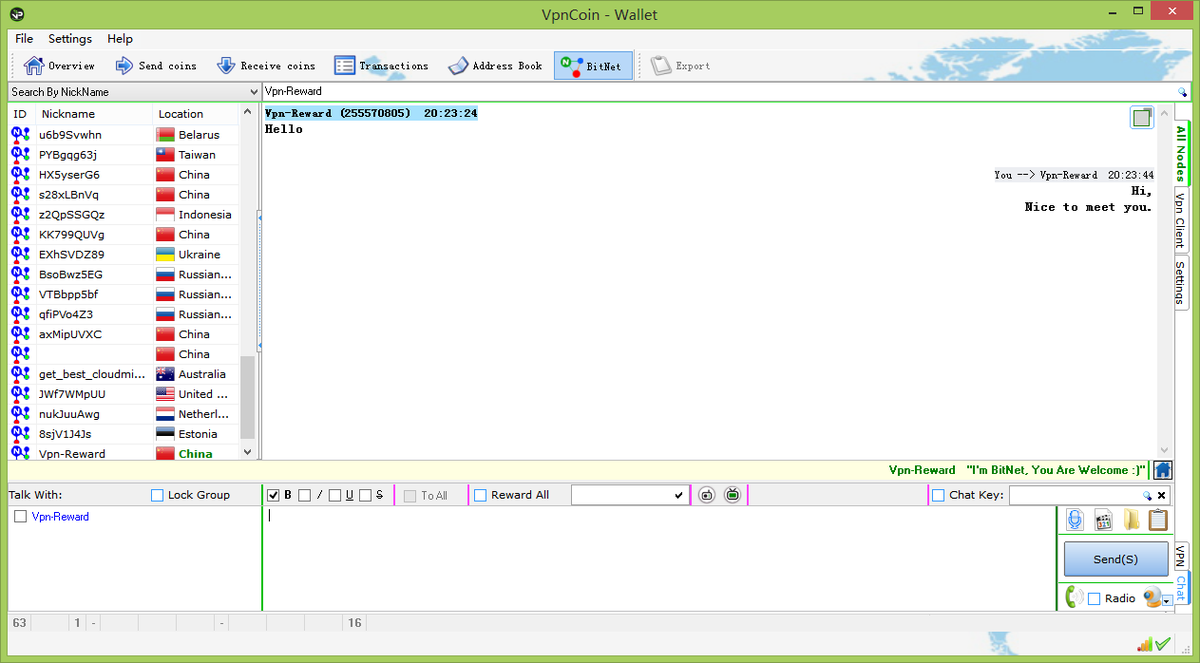The height and width of the screenshot is (663, 1200).
Task: Toggle the underline U checkbox
Action: [335, 495]
